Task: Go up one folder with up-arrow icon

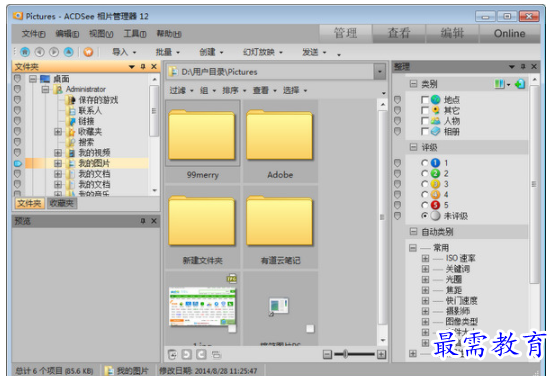Action: coord(68,52)
